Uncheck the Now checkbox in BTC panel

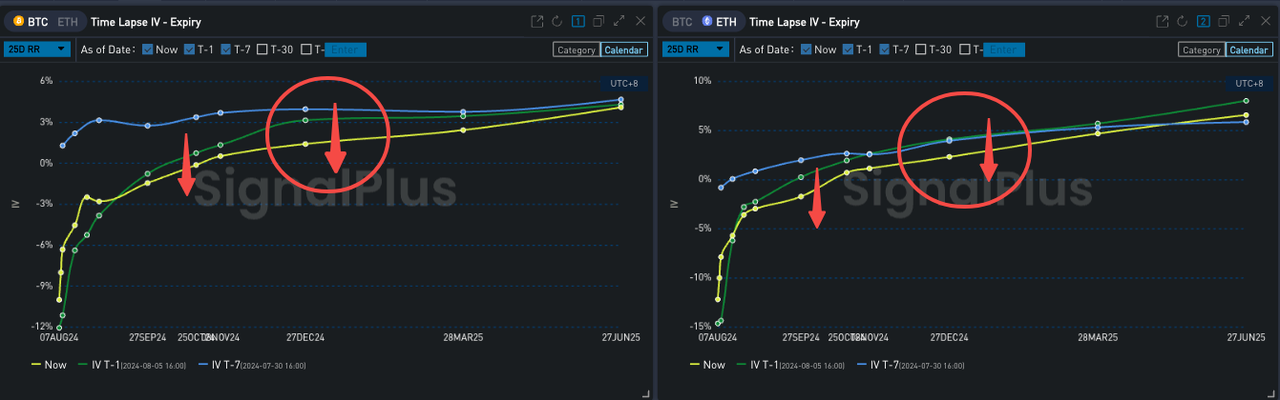[x=148, y=49]
